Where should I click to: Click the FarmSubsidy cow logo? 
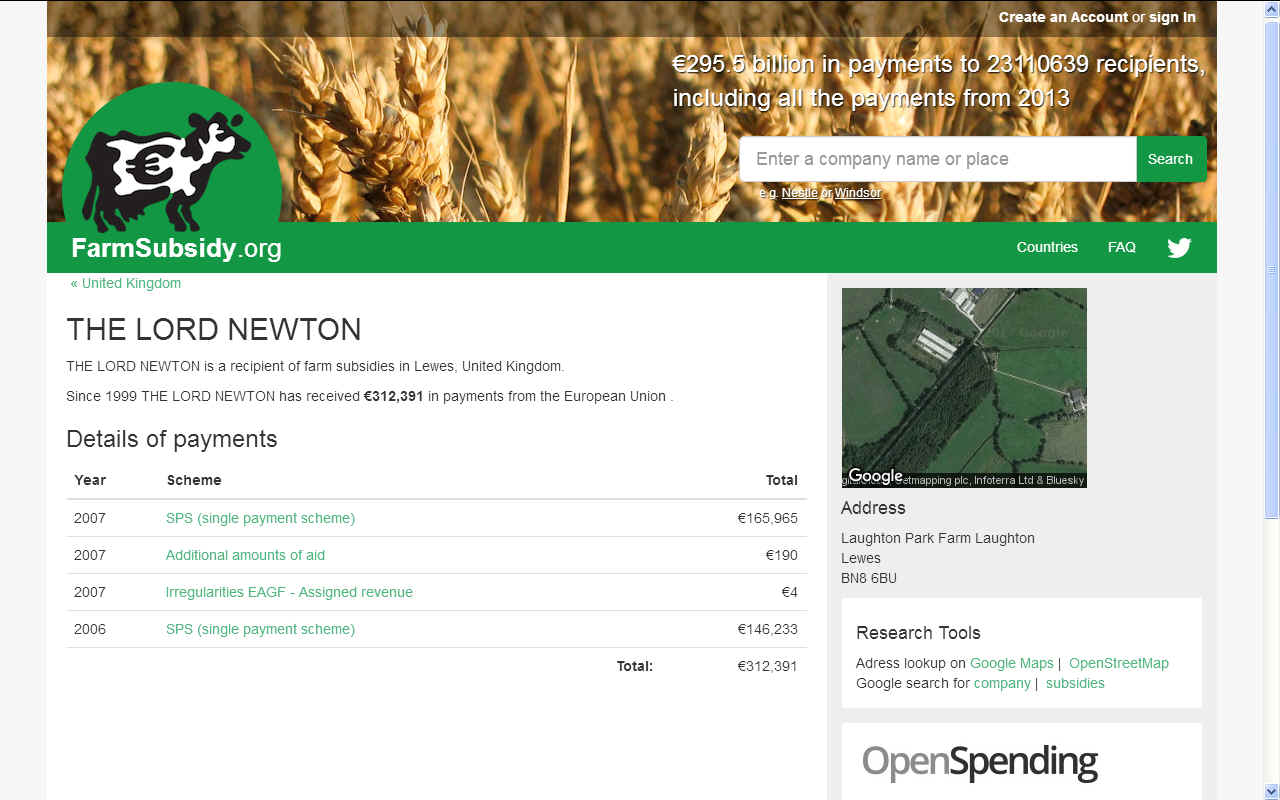coord(172,160)
